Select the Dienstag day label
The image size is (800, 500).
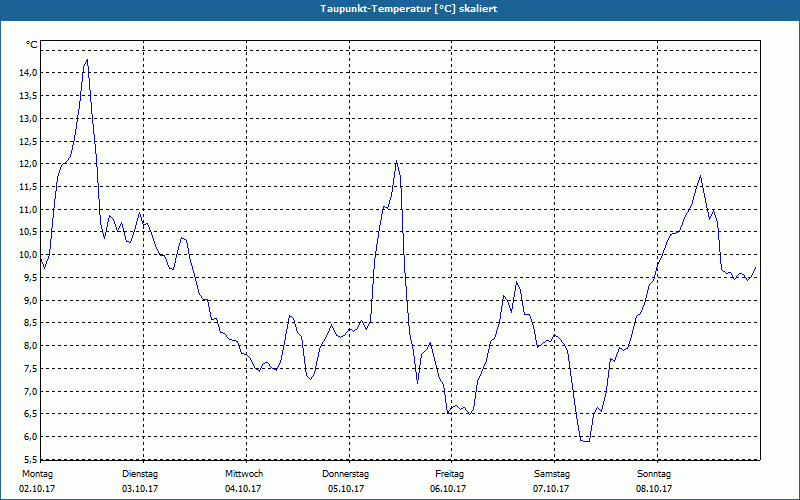[x=140, y=474]
